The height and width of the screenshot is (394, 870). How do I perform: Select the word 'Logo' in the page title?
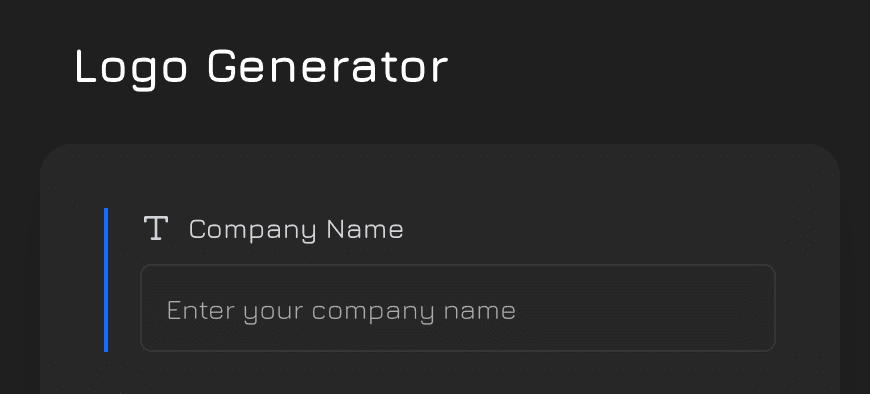click(x=131, y=68)
